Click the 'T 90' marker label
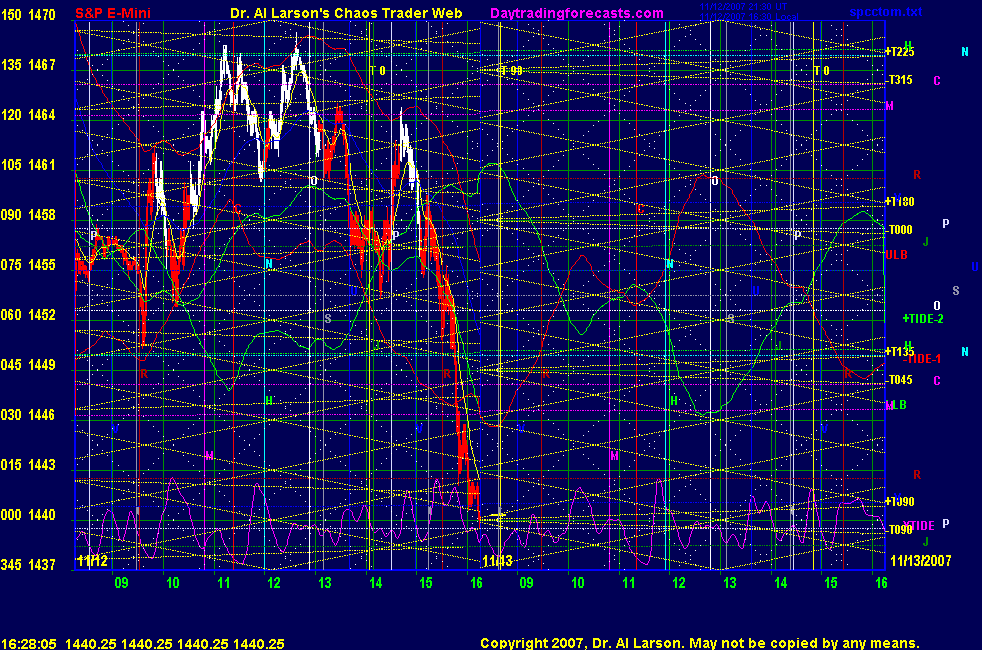 click(x=511, y=70)
